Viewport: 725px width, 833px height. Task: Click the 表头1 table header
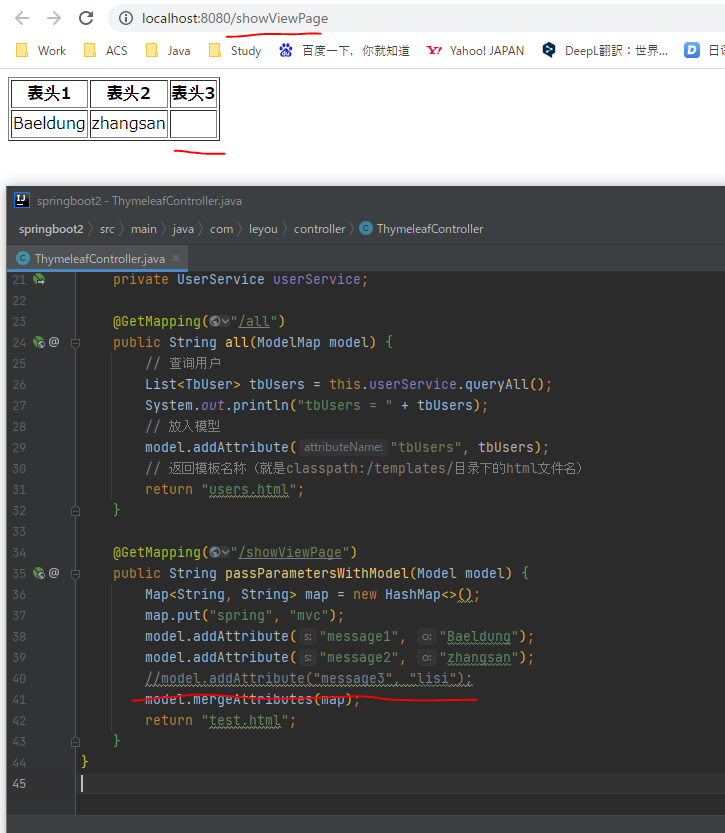pyautogui.click(x=49, y=94)
